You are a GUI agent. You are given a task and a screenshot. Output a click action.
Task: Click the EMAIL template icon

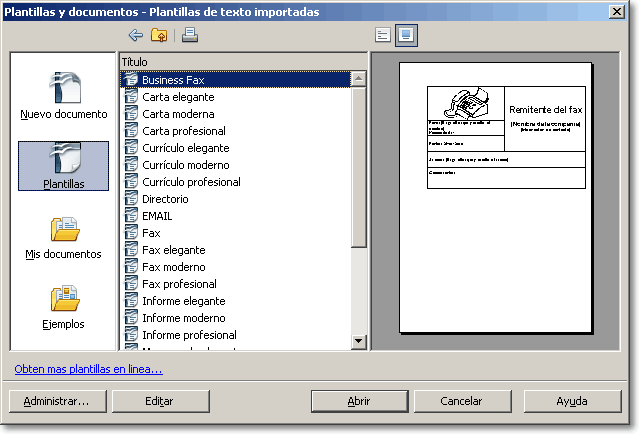[131, 216]
